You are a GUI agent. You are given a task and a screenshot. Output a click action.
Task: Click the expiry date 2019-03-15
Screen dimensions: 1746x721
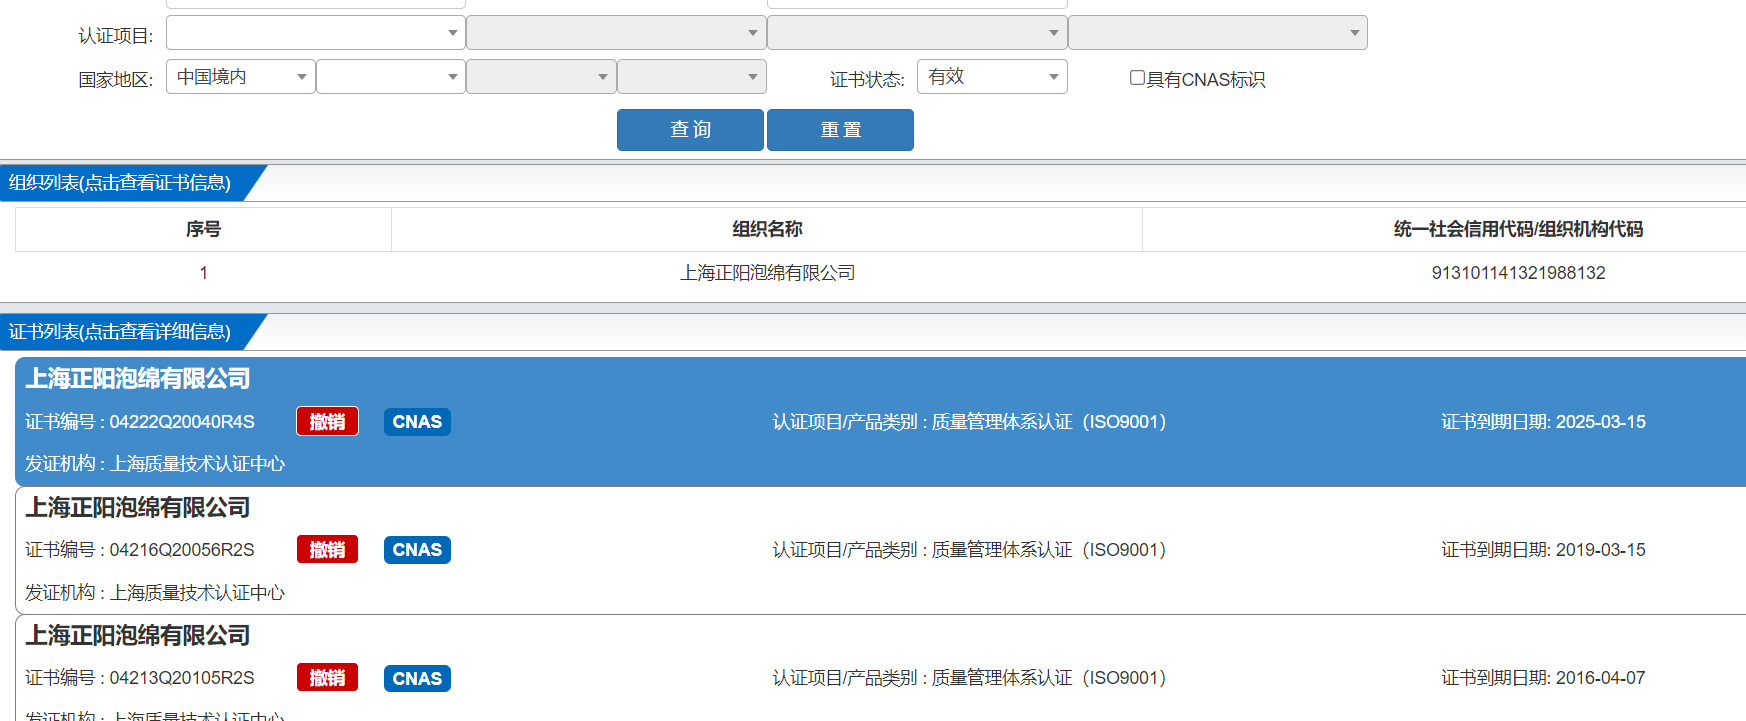click(1600, 550)
